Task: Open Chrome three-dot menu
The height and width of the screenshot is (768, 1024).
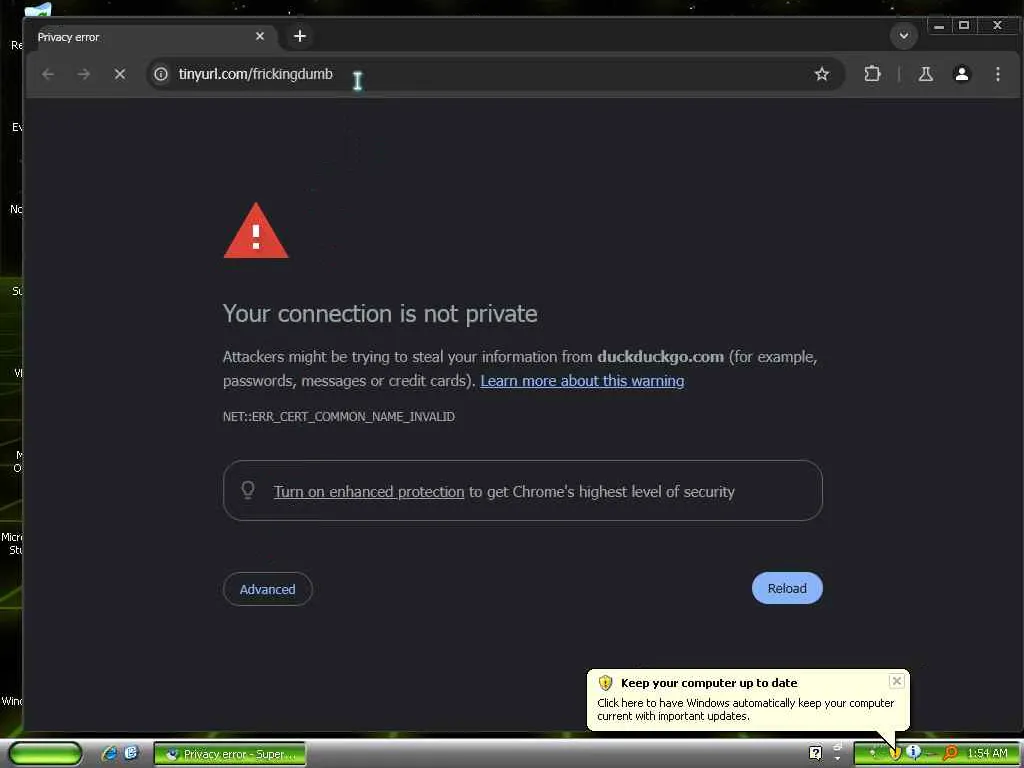Action: pyautogui.click(x=998, y=74)
